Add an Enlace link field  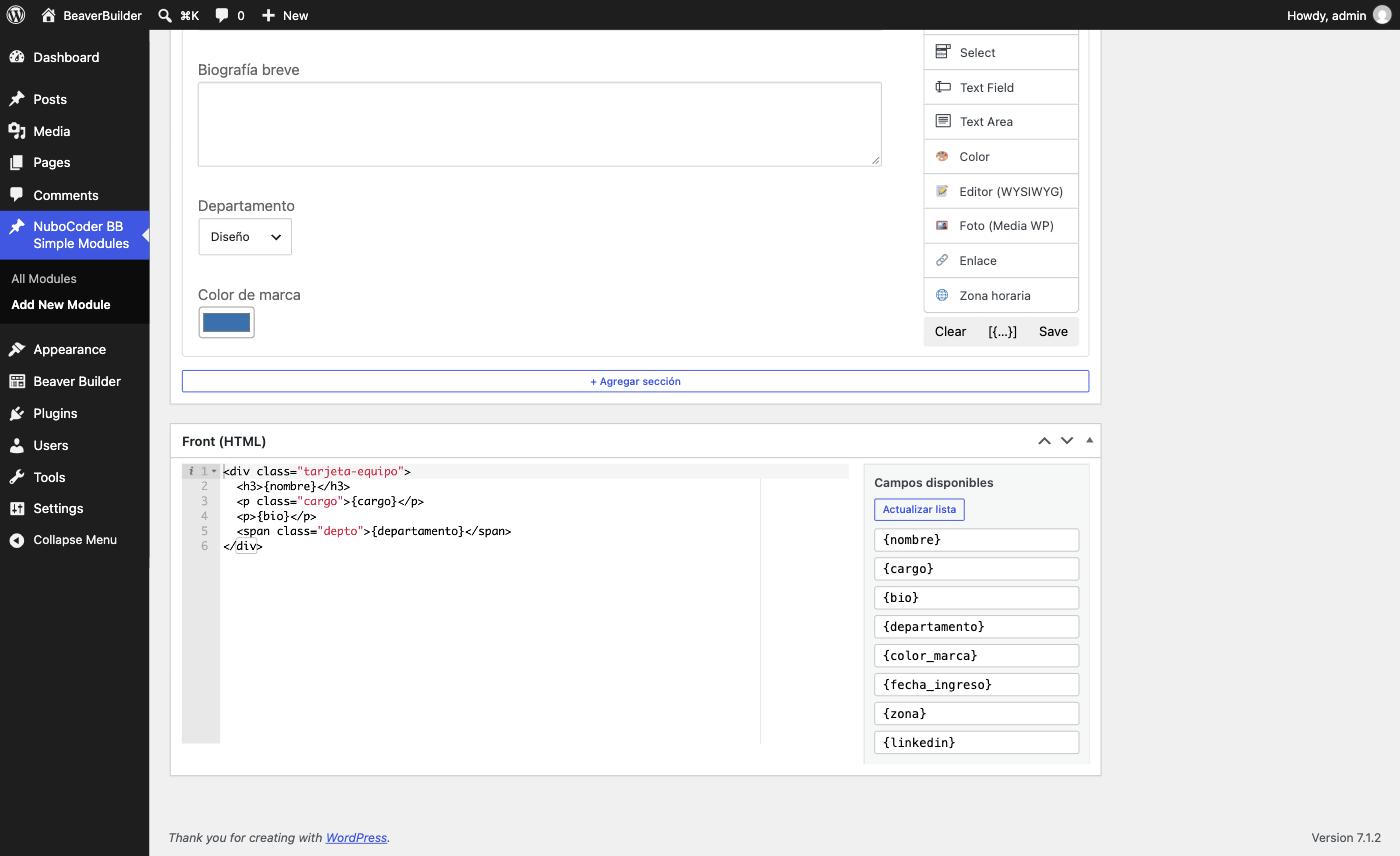pos(1001,260)
